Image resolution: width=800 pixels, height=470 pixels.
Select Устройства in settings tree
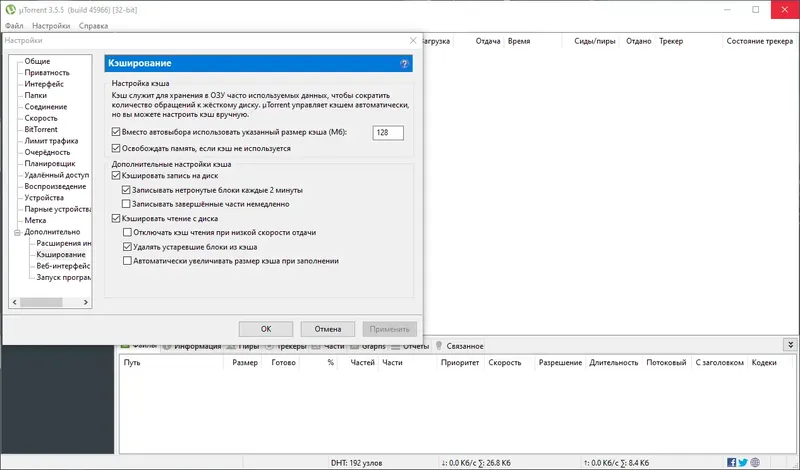[x=44, y=197]
